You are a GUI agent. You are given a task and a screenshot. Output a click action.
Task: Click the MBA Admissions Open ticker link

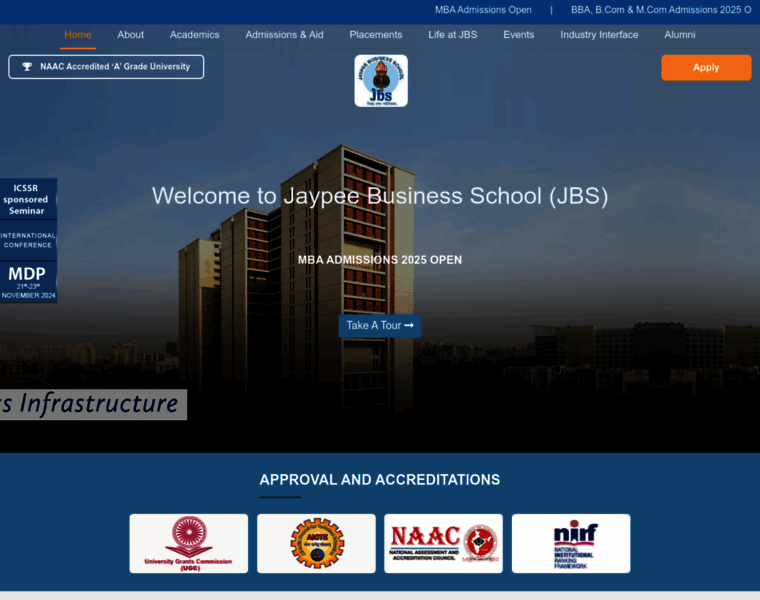483,10
